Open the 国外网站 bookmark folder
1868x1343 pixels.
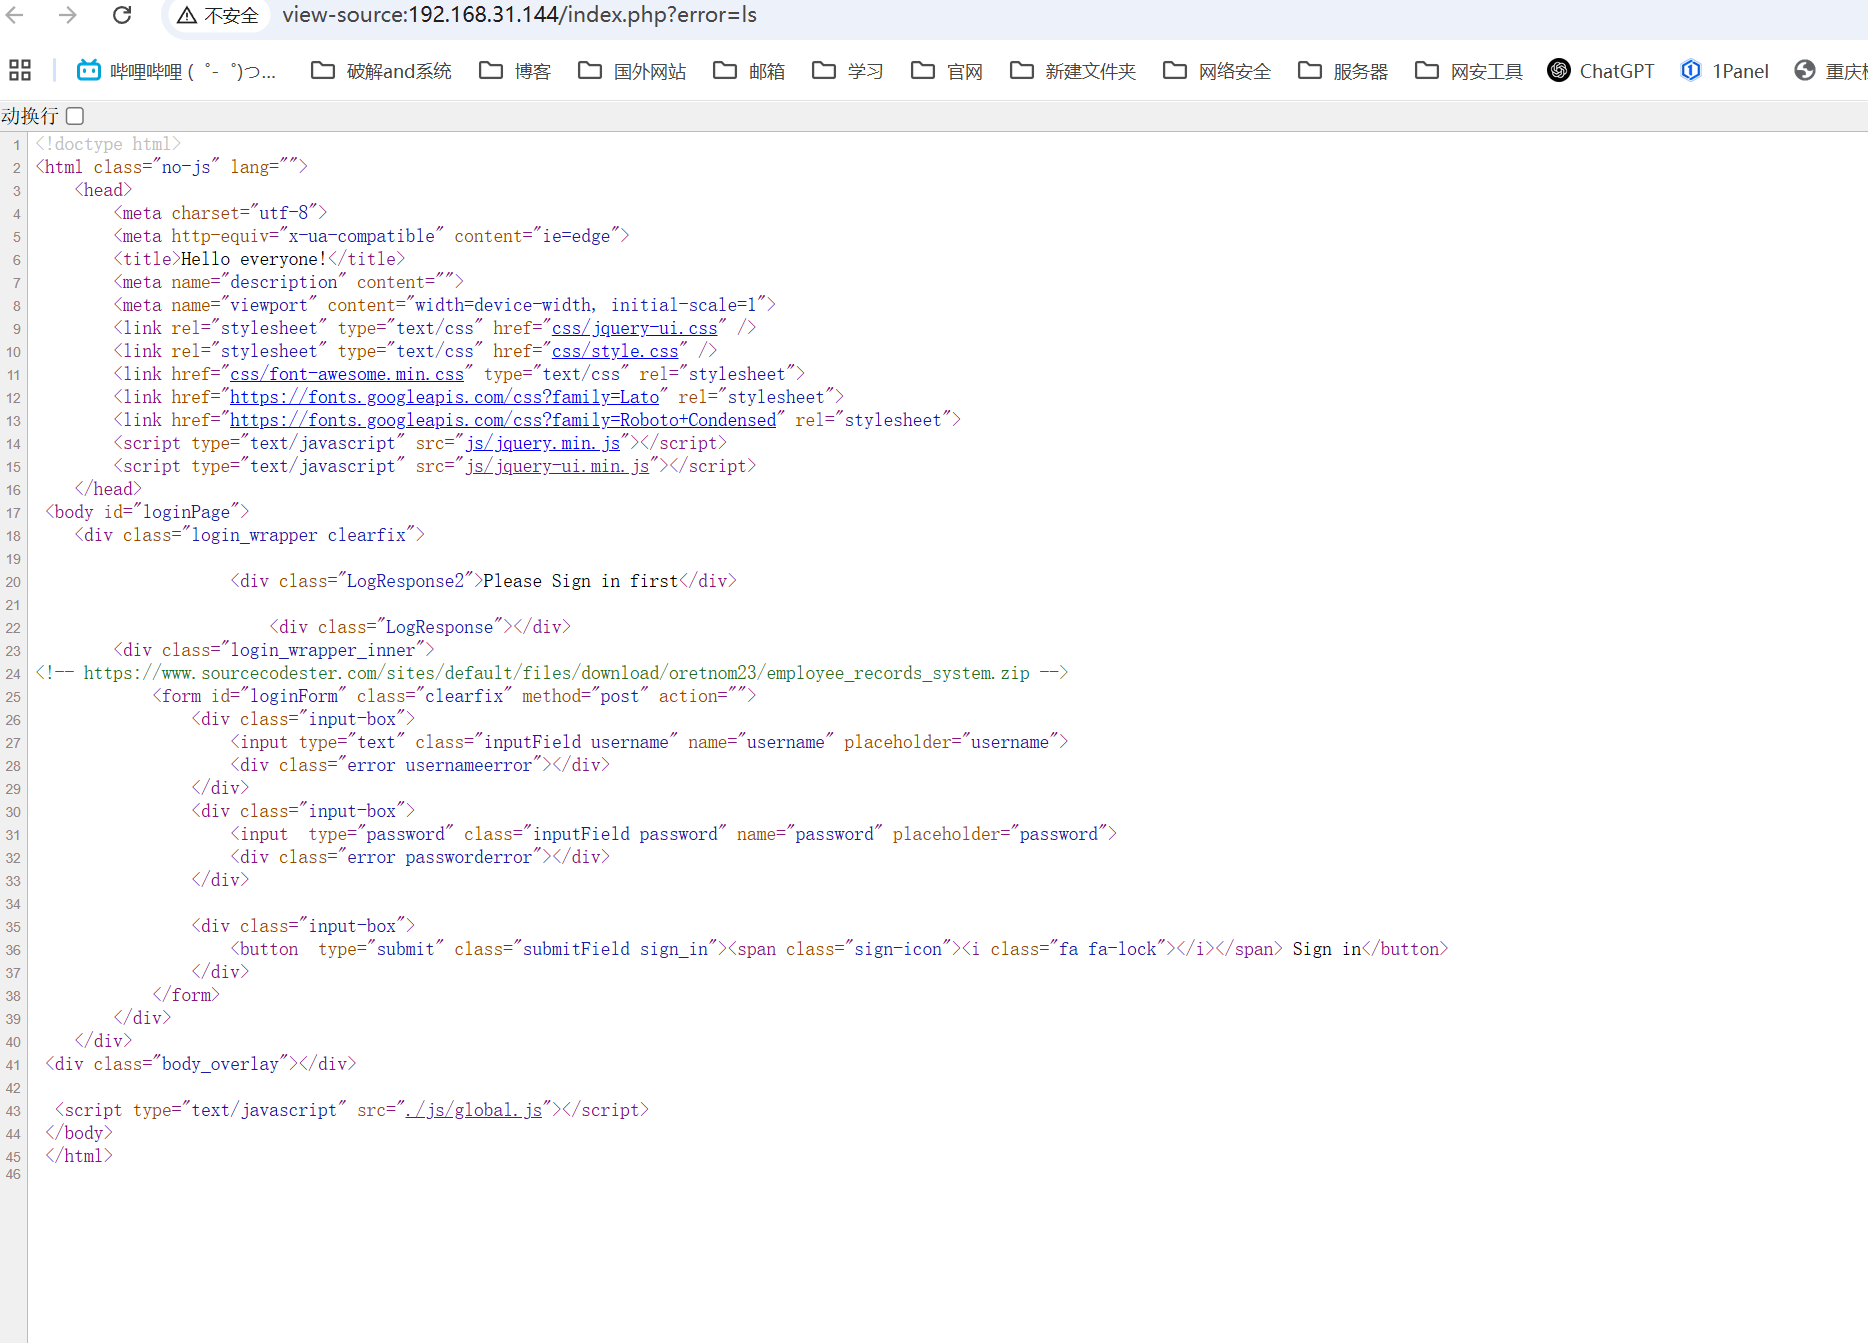(632, 71)
